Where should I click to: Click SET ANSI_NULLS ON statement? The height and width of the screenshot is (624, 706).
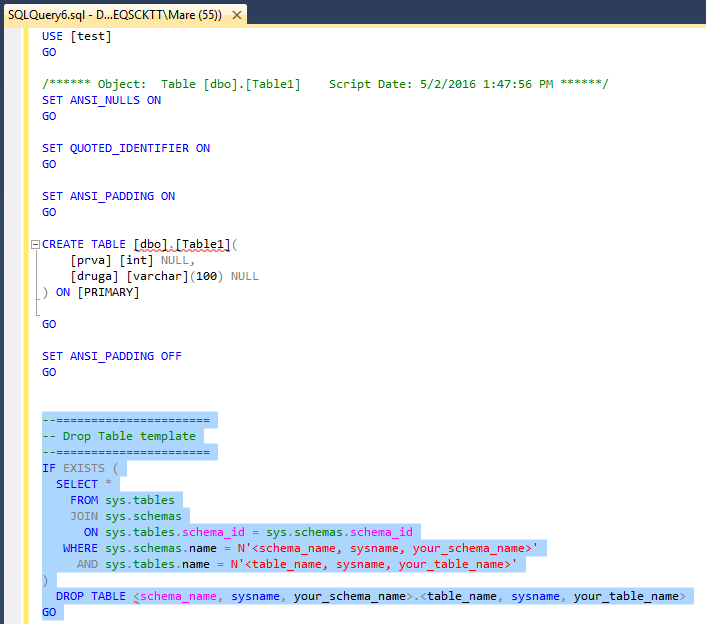click(x=101, y=100)
